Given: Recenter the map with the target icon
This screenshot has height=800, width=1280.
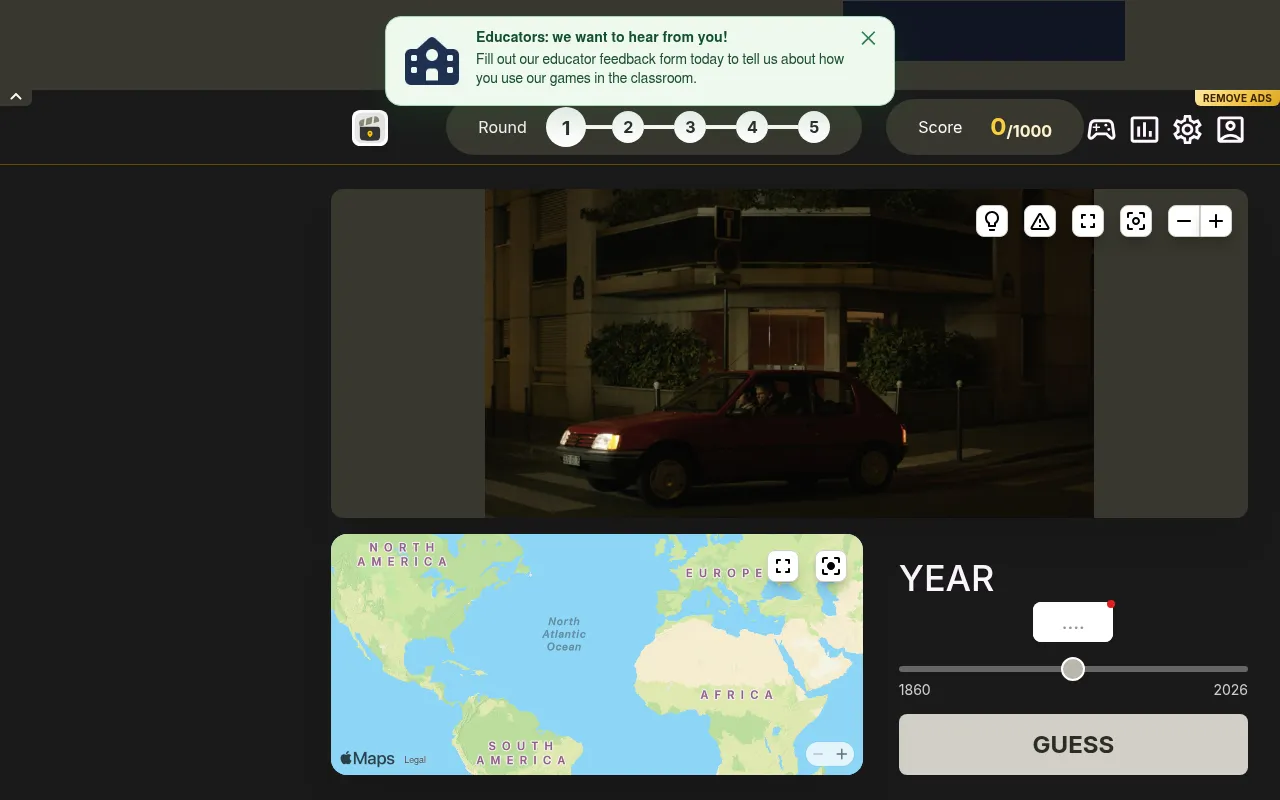Looking at the screenshot, I should click(831, 566).
